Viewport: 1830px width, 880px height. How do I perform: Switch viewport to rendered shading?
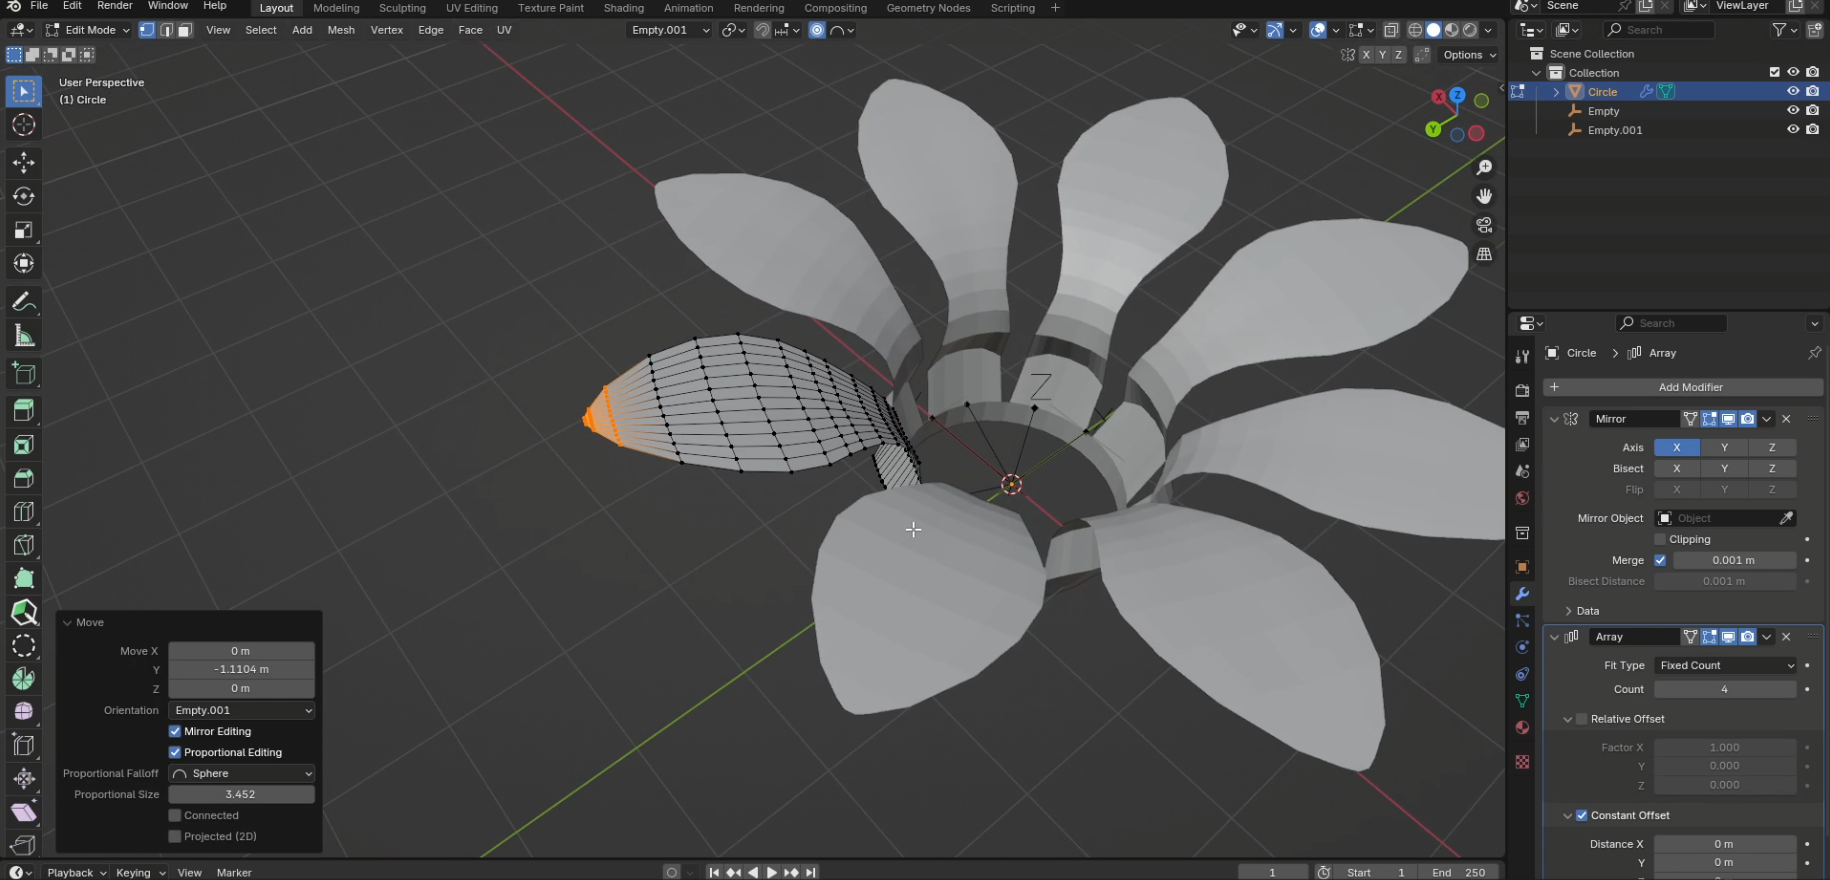[1470, 30]
